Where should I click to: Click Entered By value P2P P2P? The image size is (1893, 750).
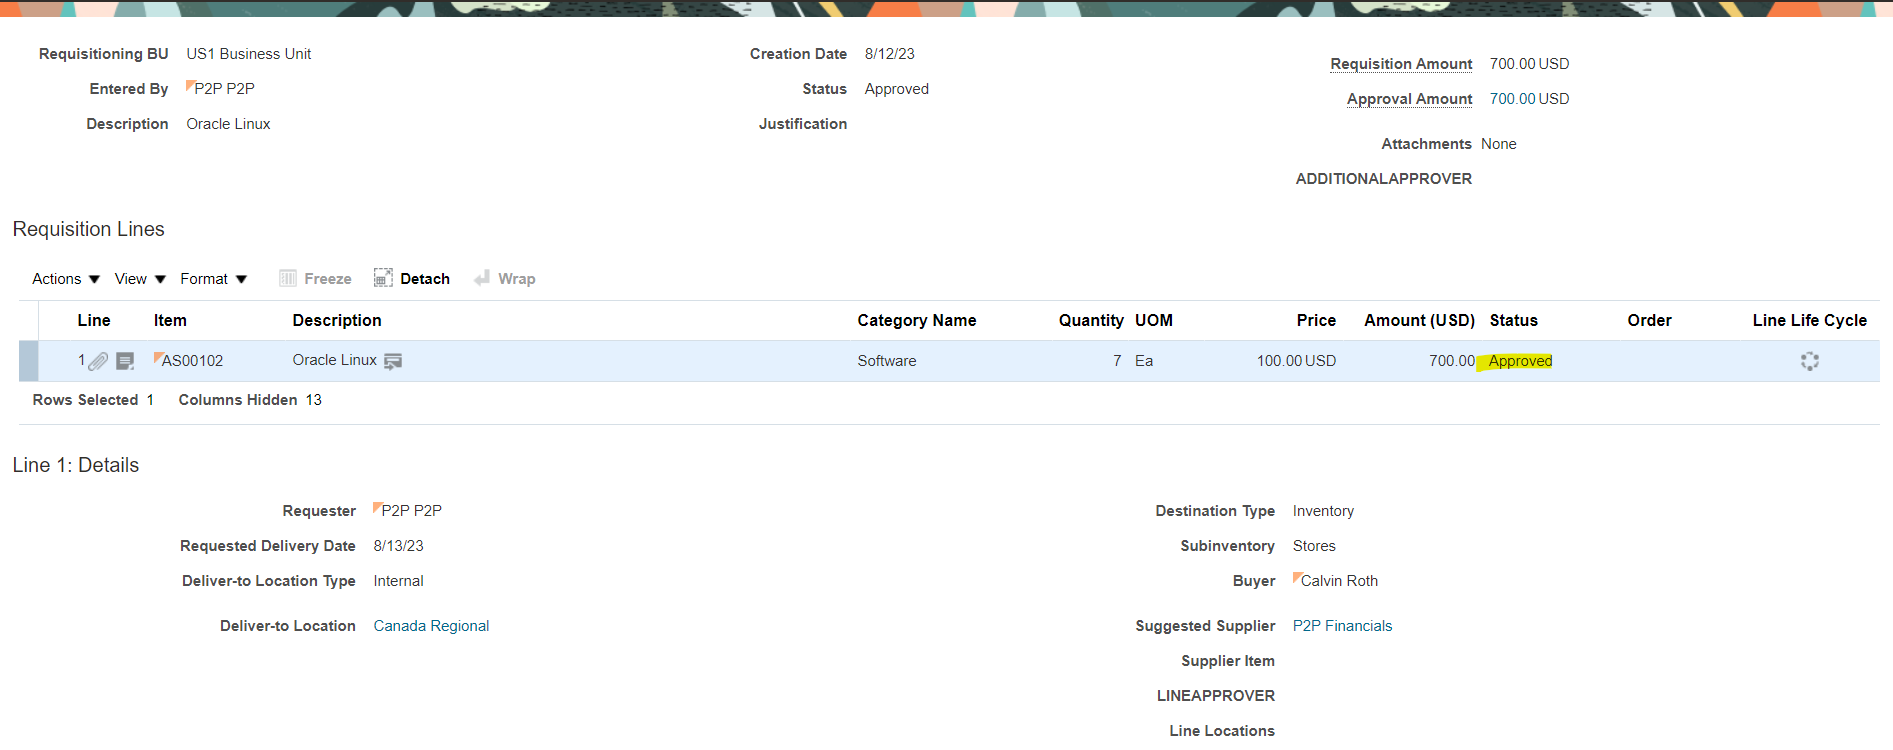[224, 89]
